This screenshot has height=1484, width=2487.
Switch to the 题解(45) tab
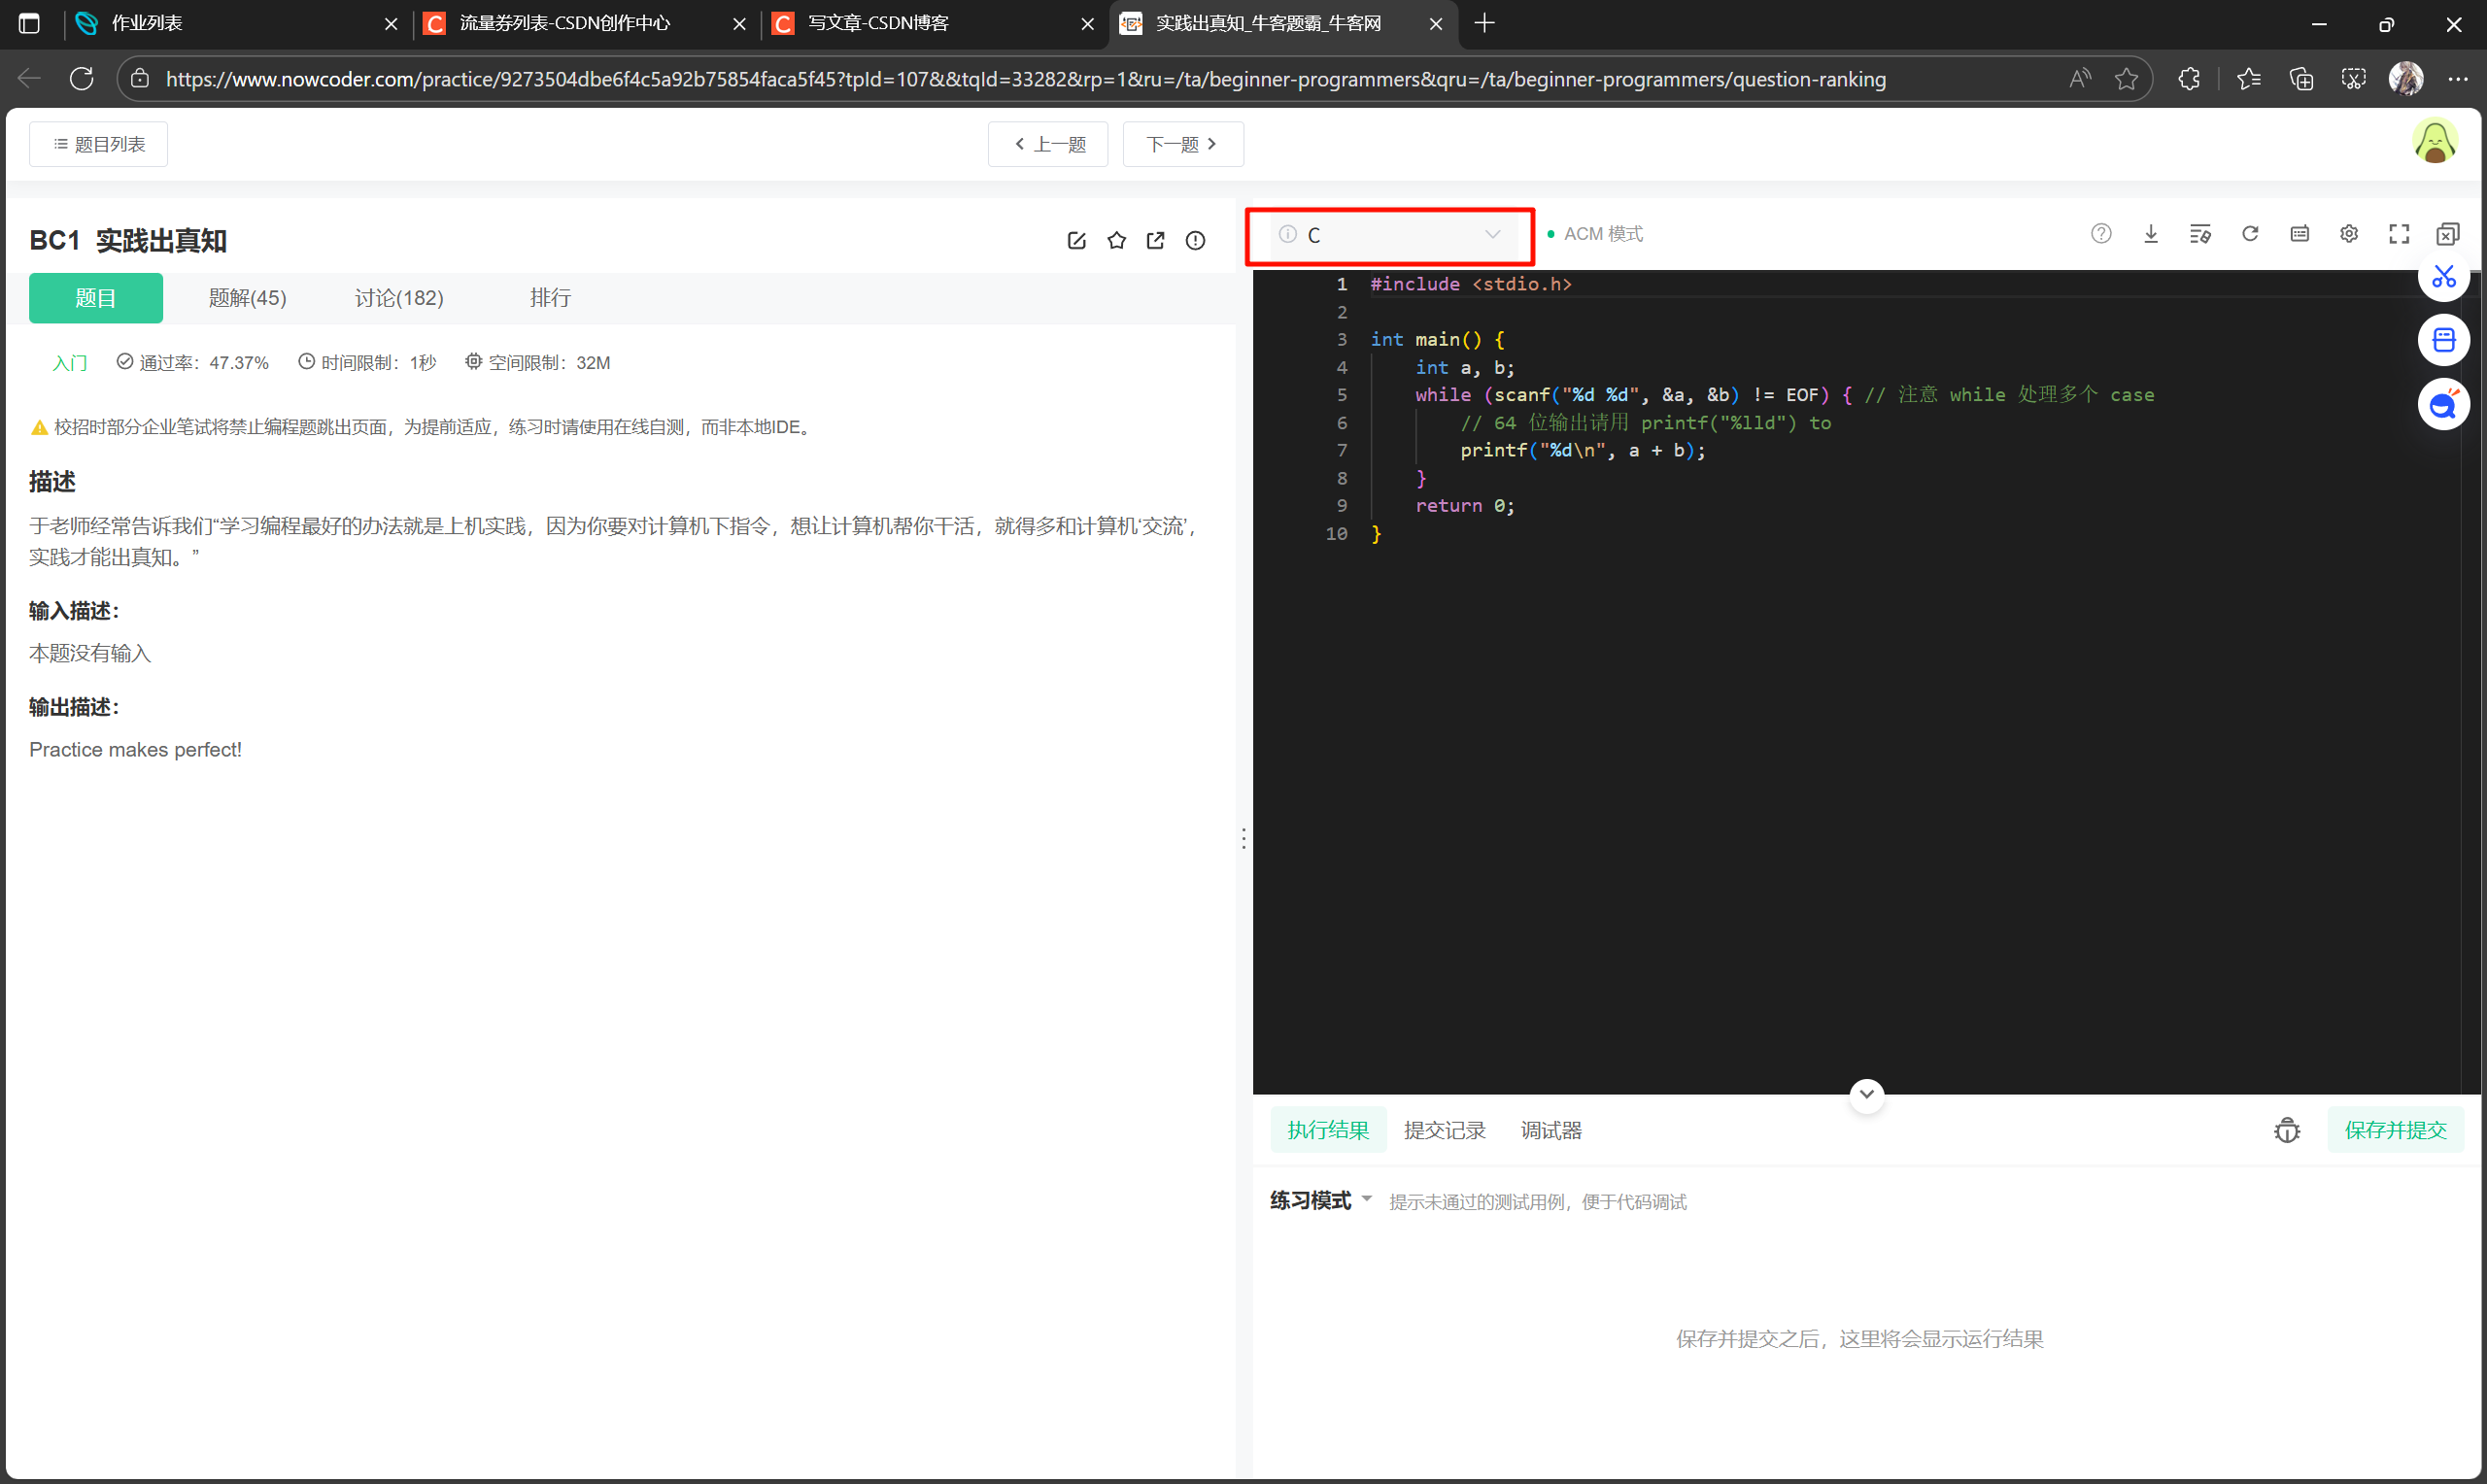point(247,298)
